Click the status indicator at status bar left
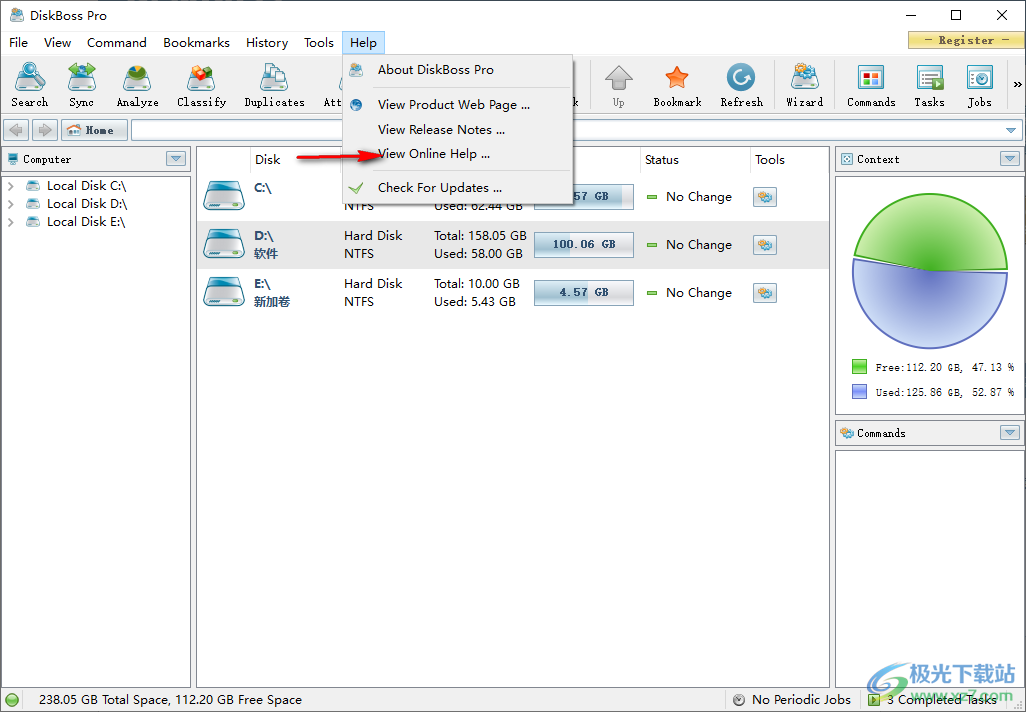The width and height of the screenshot is (1026, 712). pyautogui.click(x=12, y=700)
